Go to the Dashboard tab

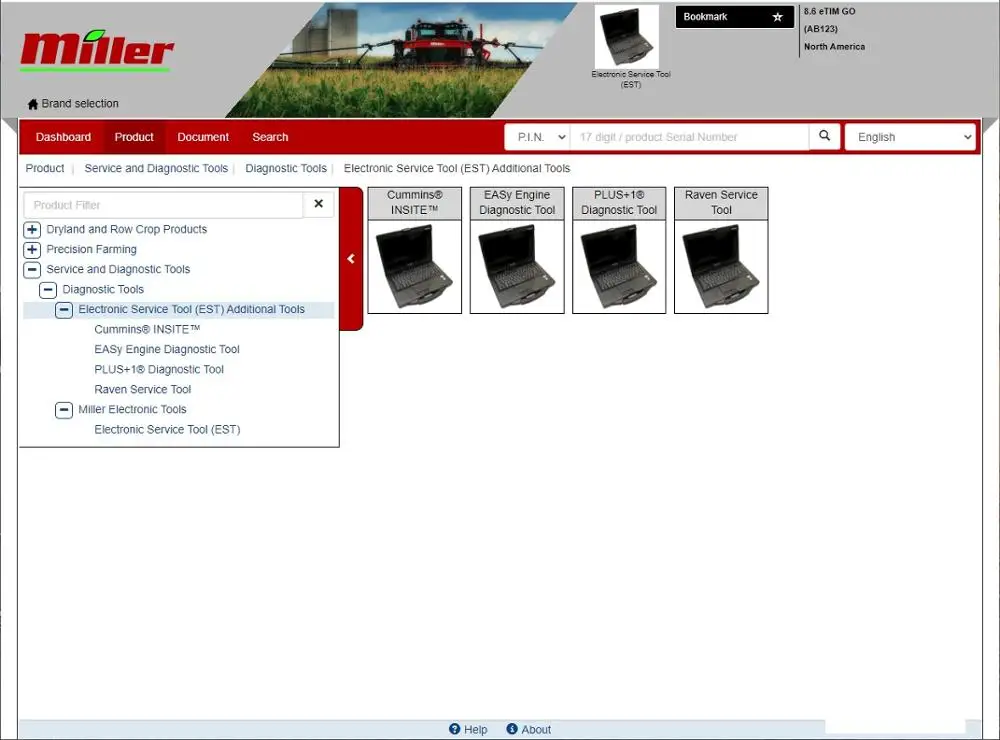coord(63,137)
